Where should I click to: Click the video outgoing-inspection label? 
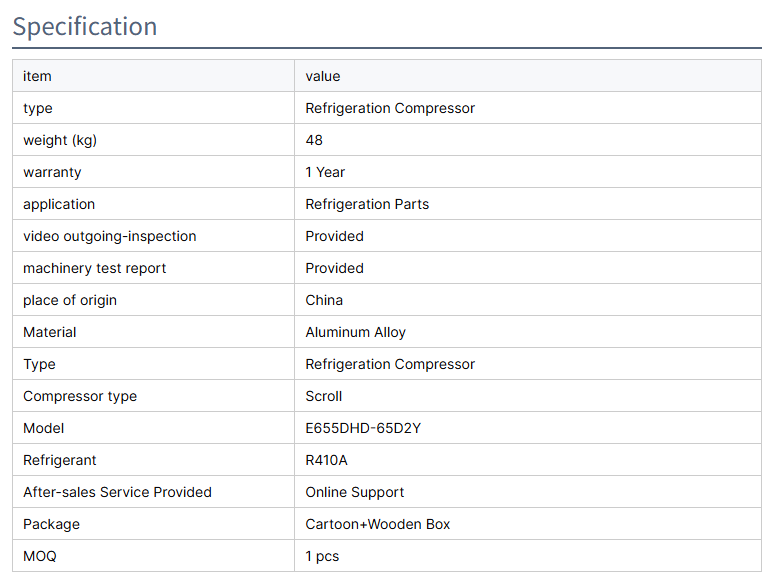[x=110, y=236]
